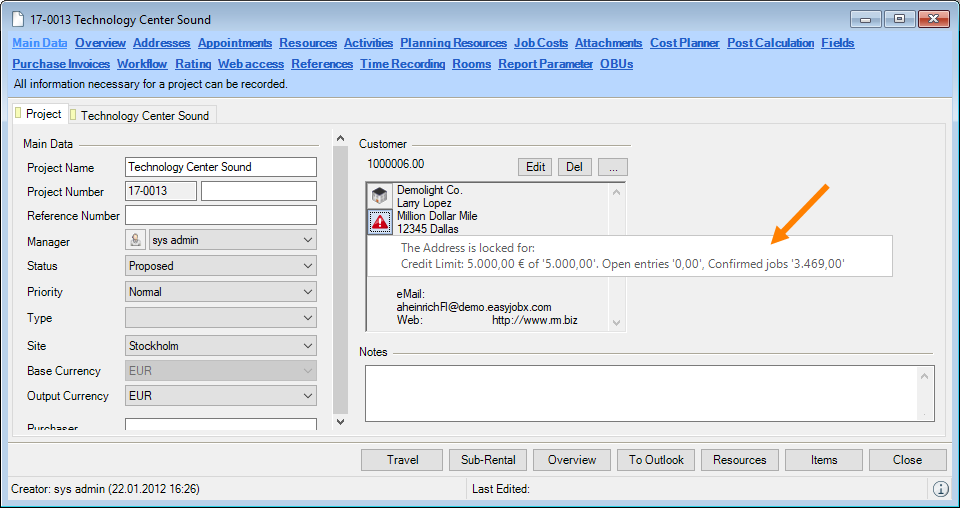
Task: Click the Main Data panel scrollbar down arrow
Action: [x=340, y=422]
